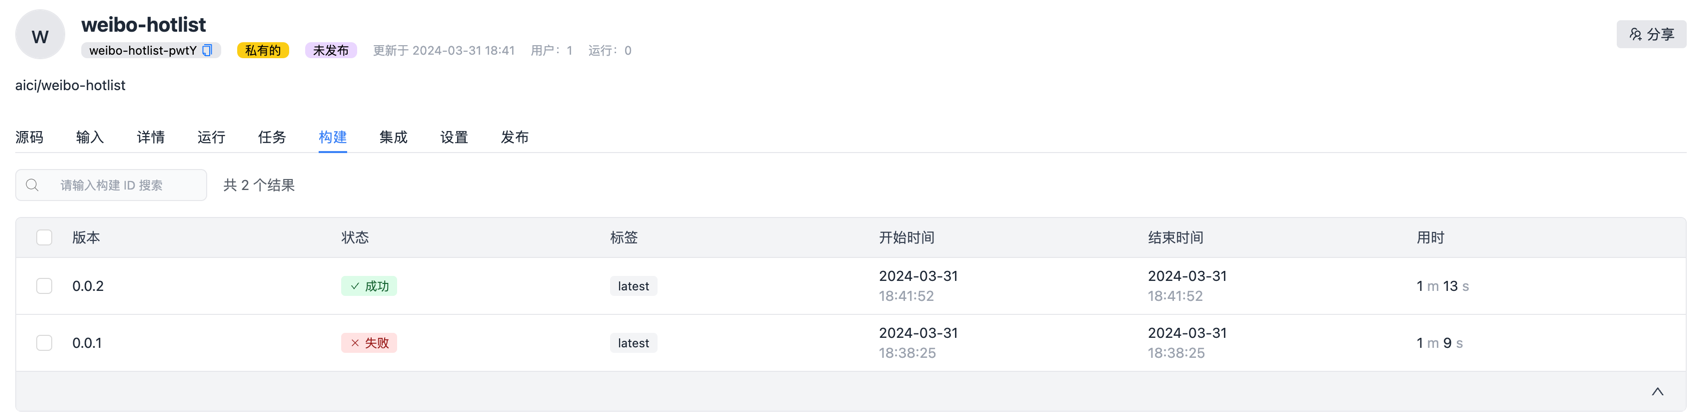
Task: Select all builds with the header checkbox
Action: [44, 238]
